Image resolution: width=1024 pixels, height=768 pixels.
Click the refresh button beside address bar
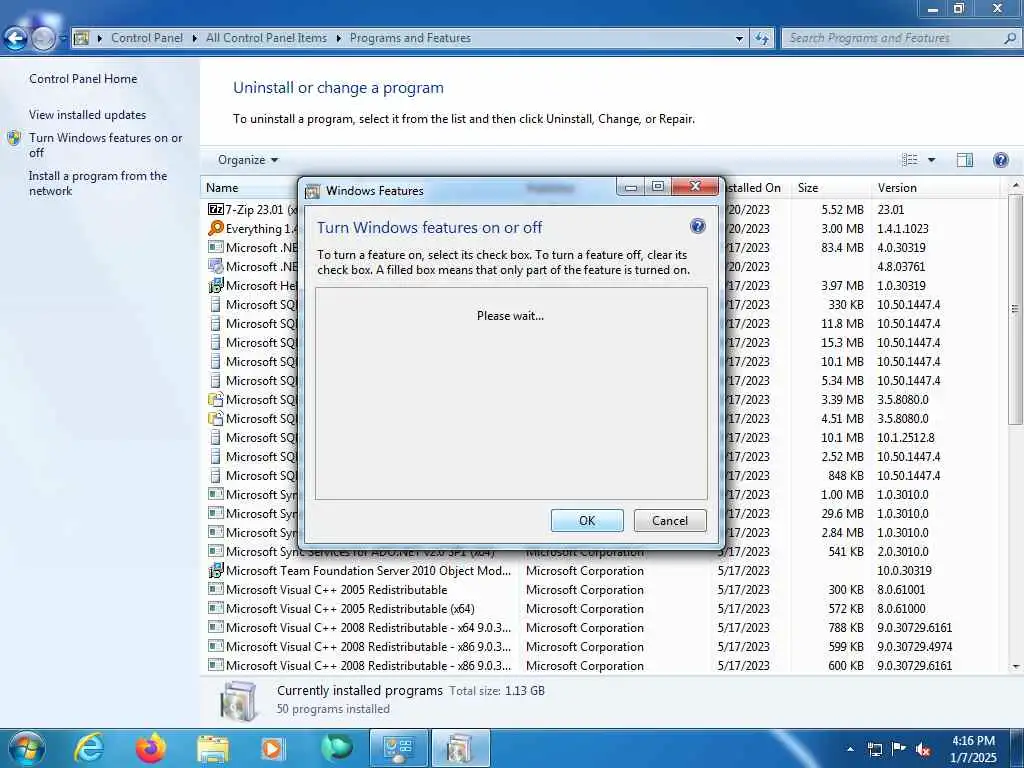click(x=761, y=39)
